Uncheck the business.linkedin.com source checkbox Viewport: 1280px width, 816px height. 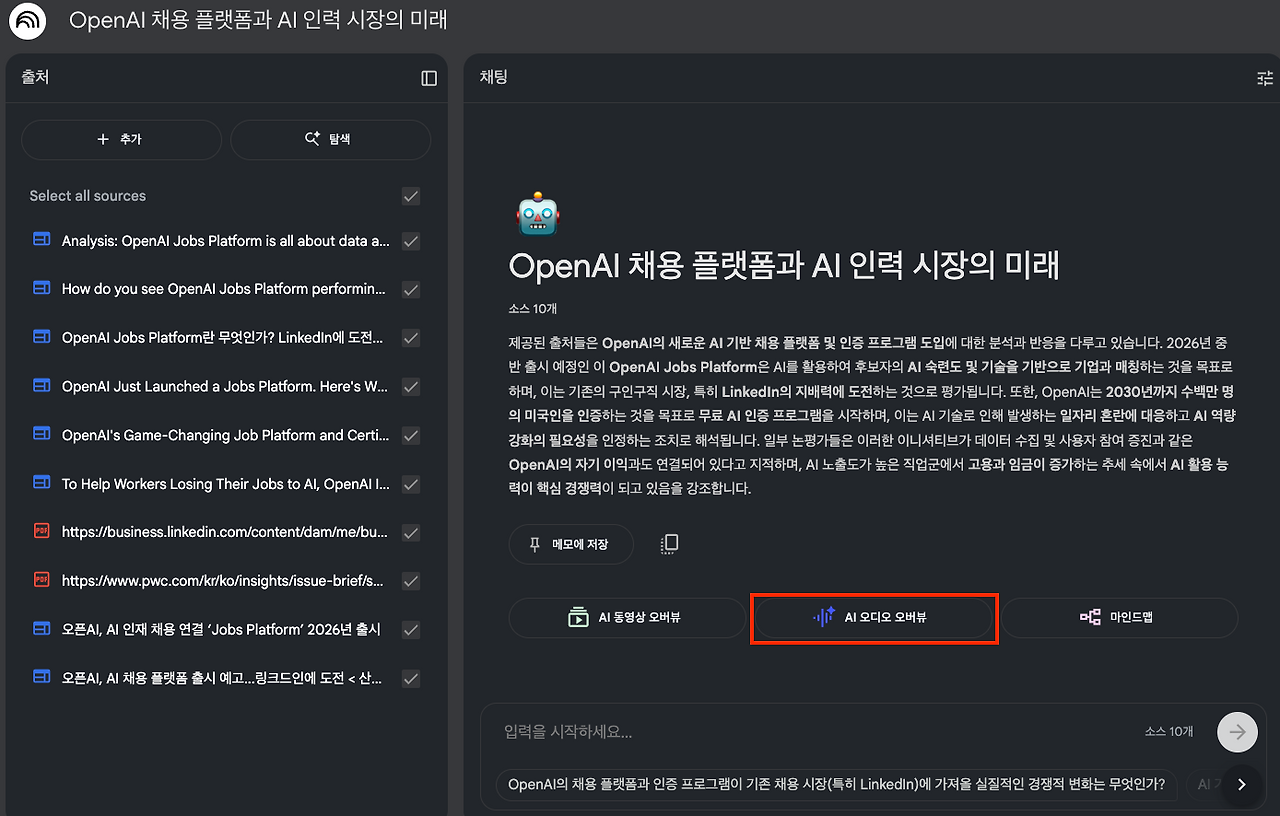click(410, 533)
